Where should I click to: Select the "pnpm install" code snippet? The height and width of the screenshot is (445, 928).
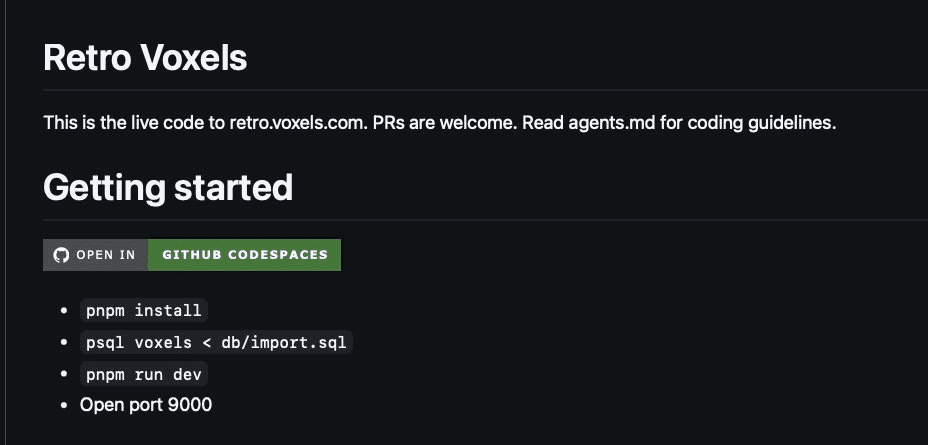(x=143, y=310)
